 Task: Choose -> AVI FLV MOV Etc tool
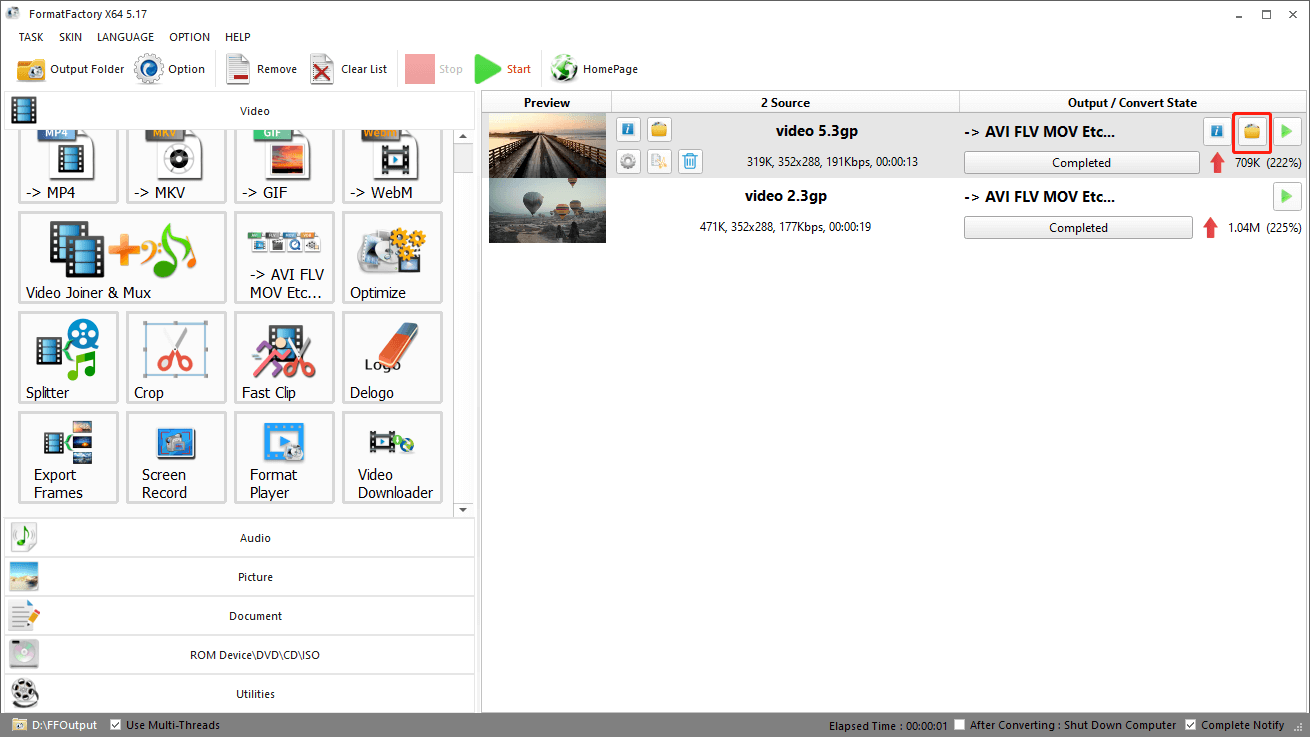[284, 258]
